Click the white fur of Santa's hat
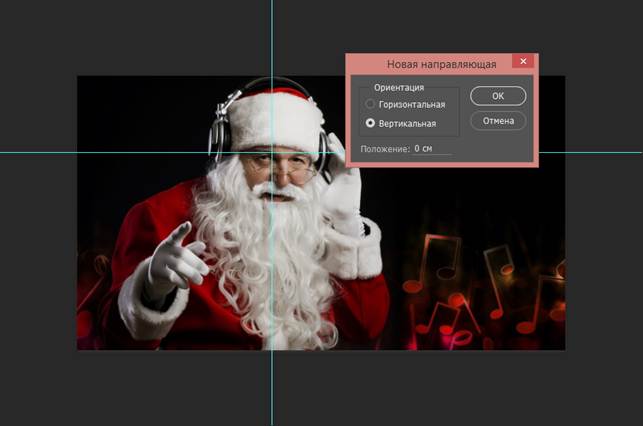 tap(274, 120)
